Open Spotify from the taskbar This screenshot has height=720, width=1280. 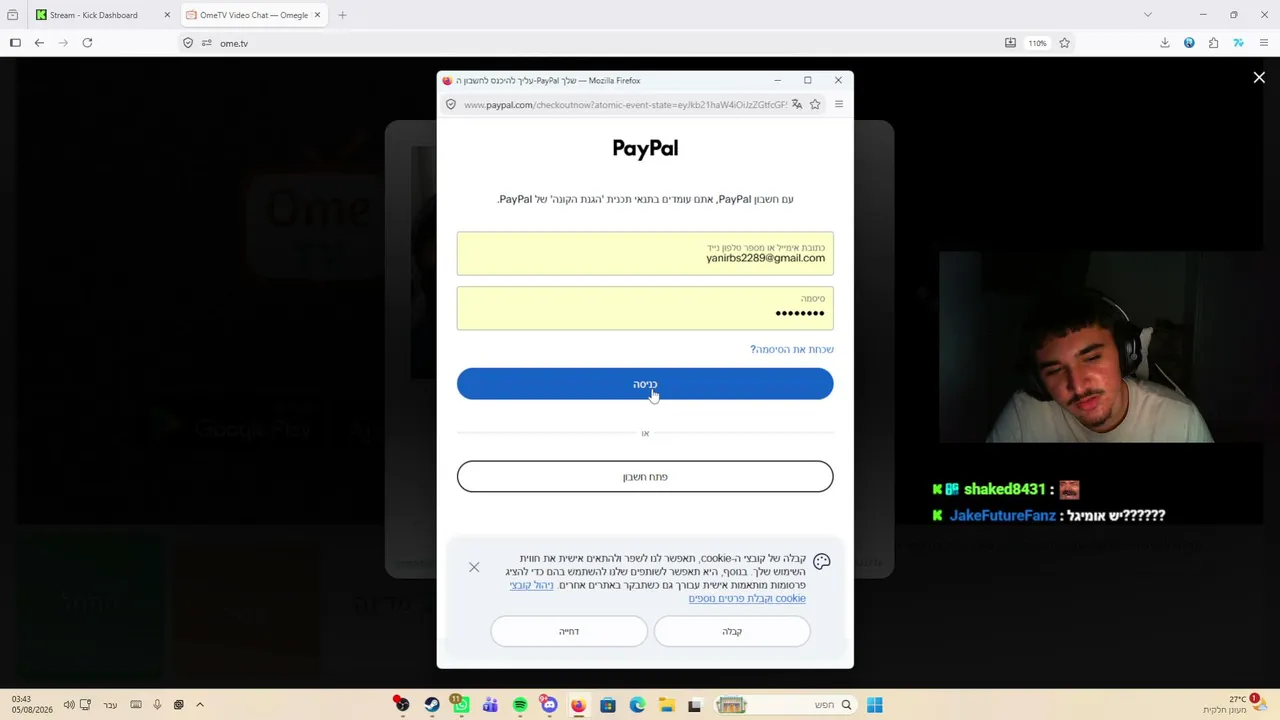520,705
